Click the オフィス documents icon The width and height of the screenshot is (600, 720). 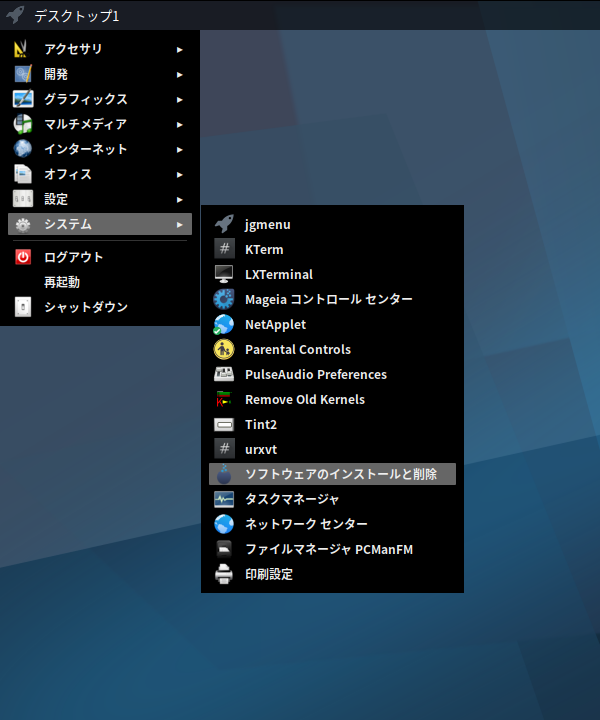(x=22, y=174)
